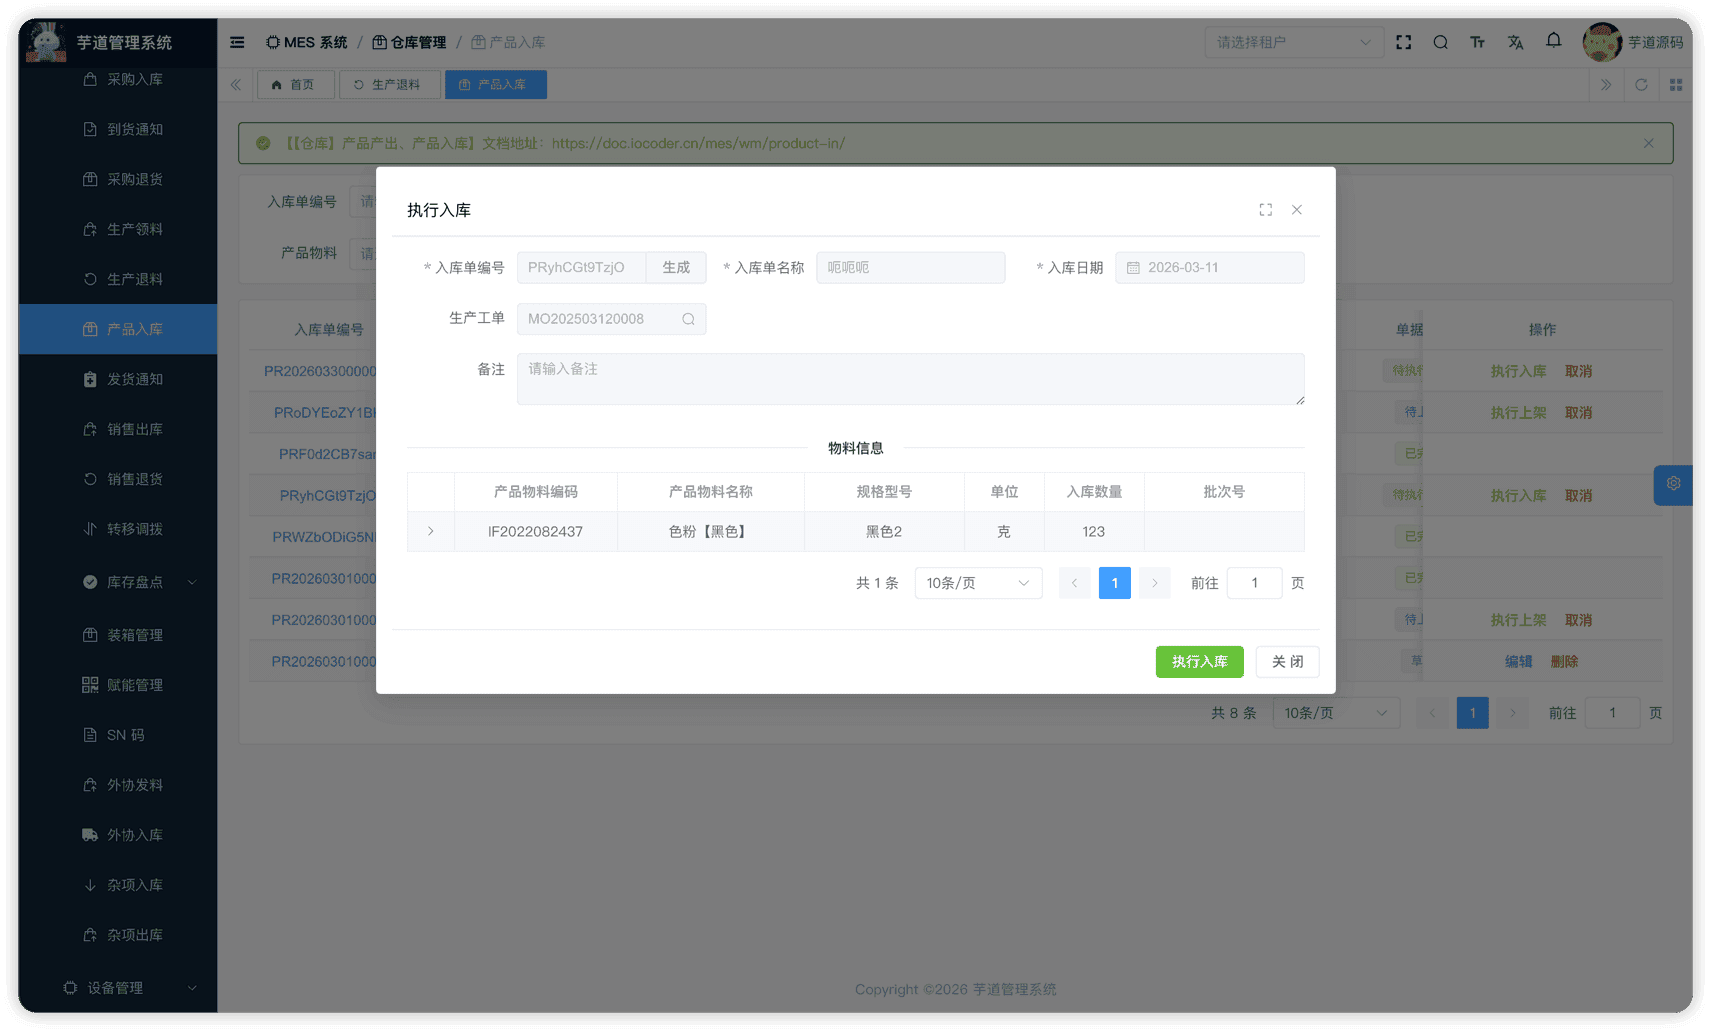
Task: Expand the IF2022082437 material row
Action: click(431, 532)
